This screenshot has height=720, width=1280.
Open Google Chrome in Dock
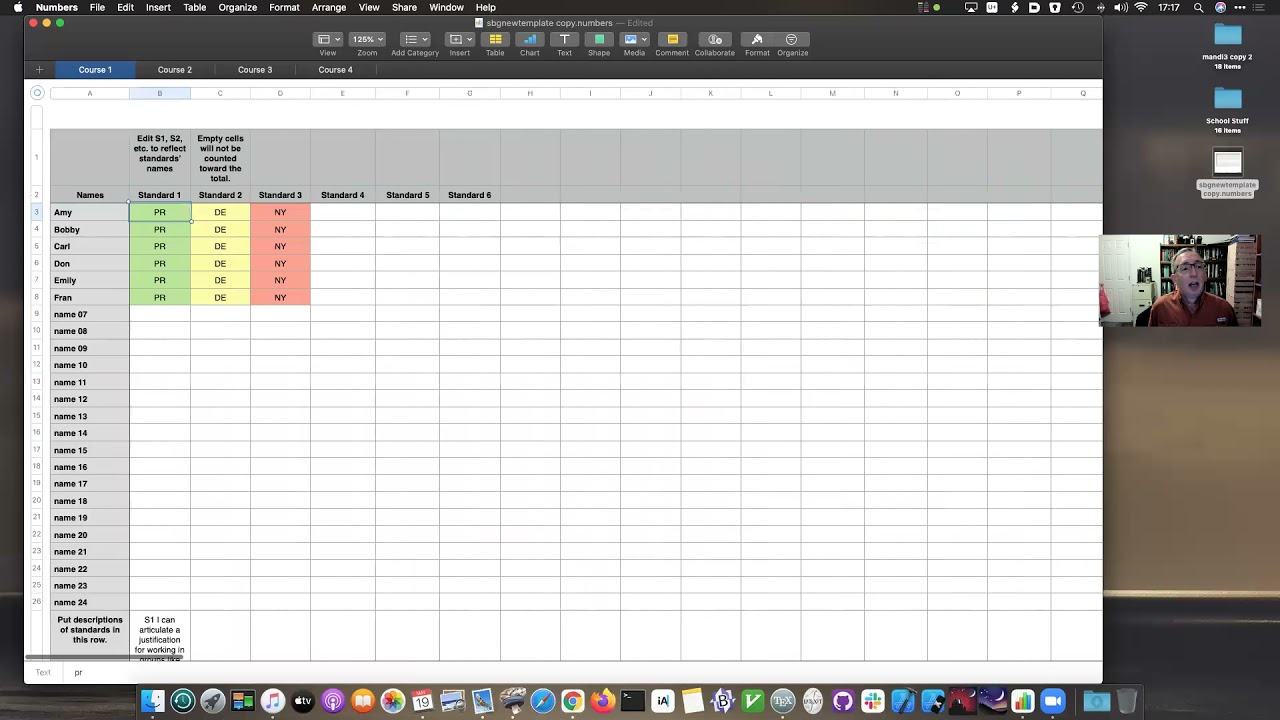pyautogui.click(x=573, y=701)
